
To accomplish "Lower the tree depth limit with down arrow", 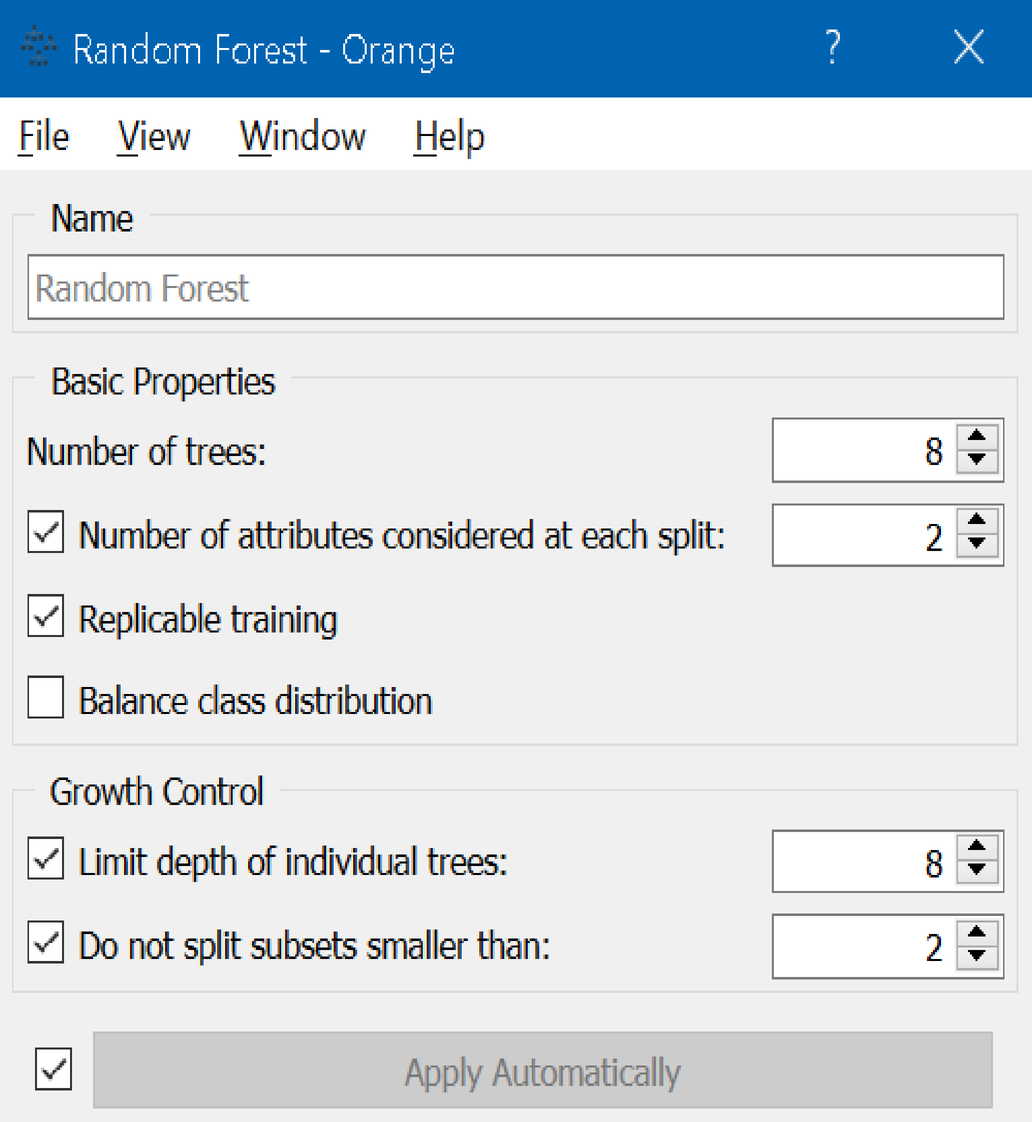I will (977, 872).
